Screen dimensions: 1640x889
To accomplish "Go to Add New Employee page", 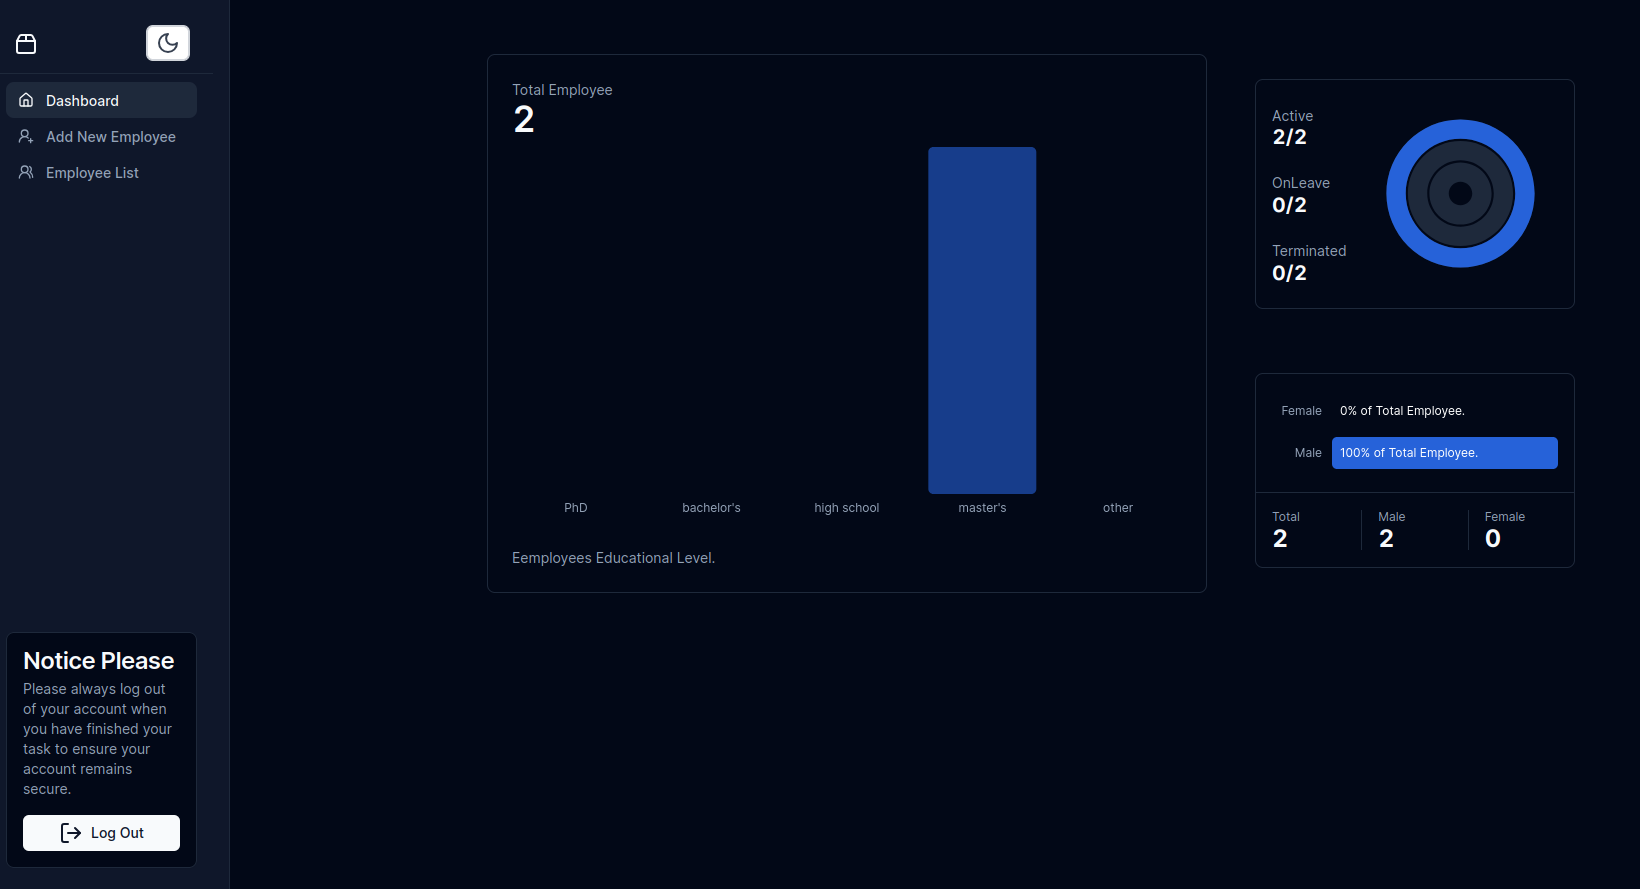I will point(110,137).
